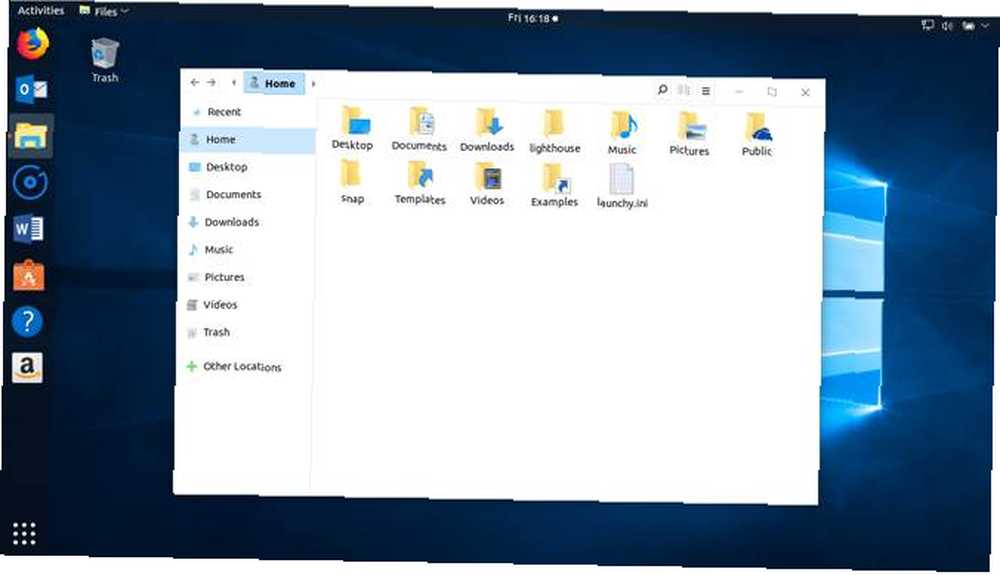Viewport: 1000px width, 575px height.
Task: Toggle the view mode icon in toolbar
Action: [x=684, y=91]
